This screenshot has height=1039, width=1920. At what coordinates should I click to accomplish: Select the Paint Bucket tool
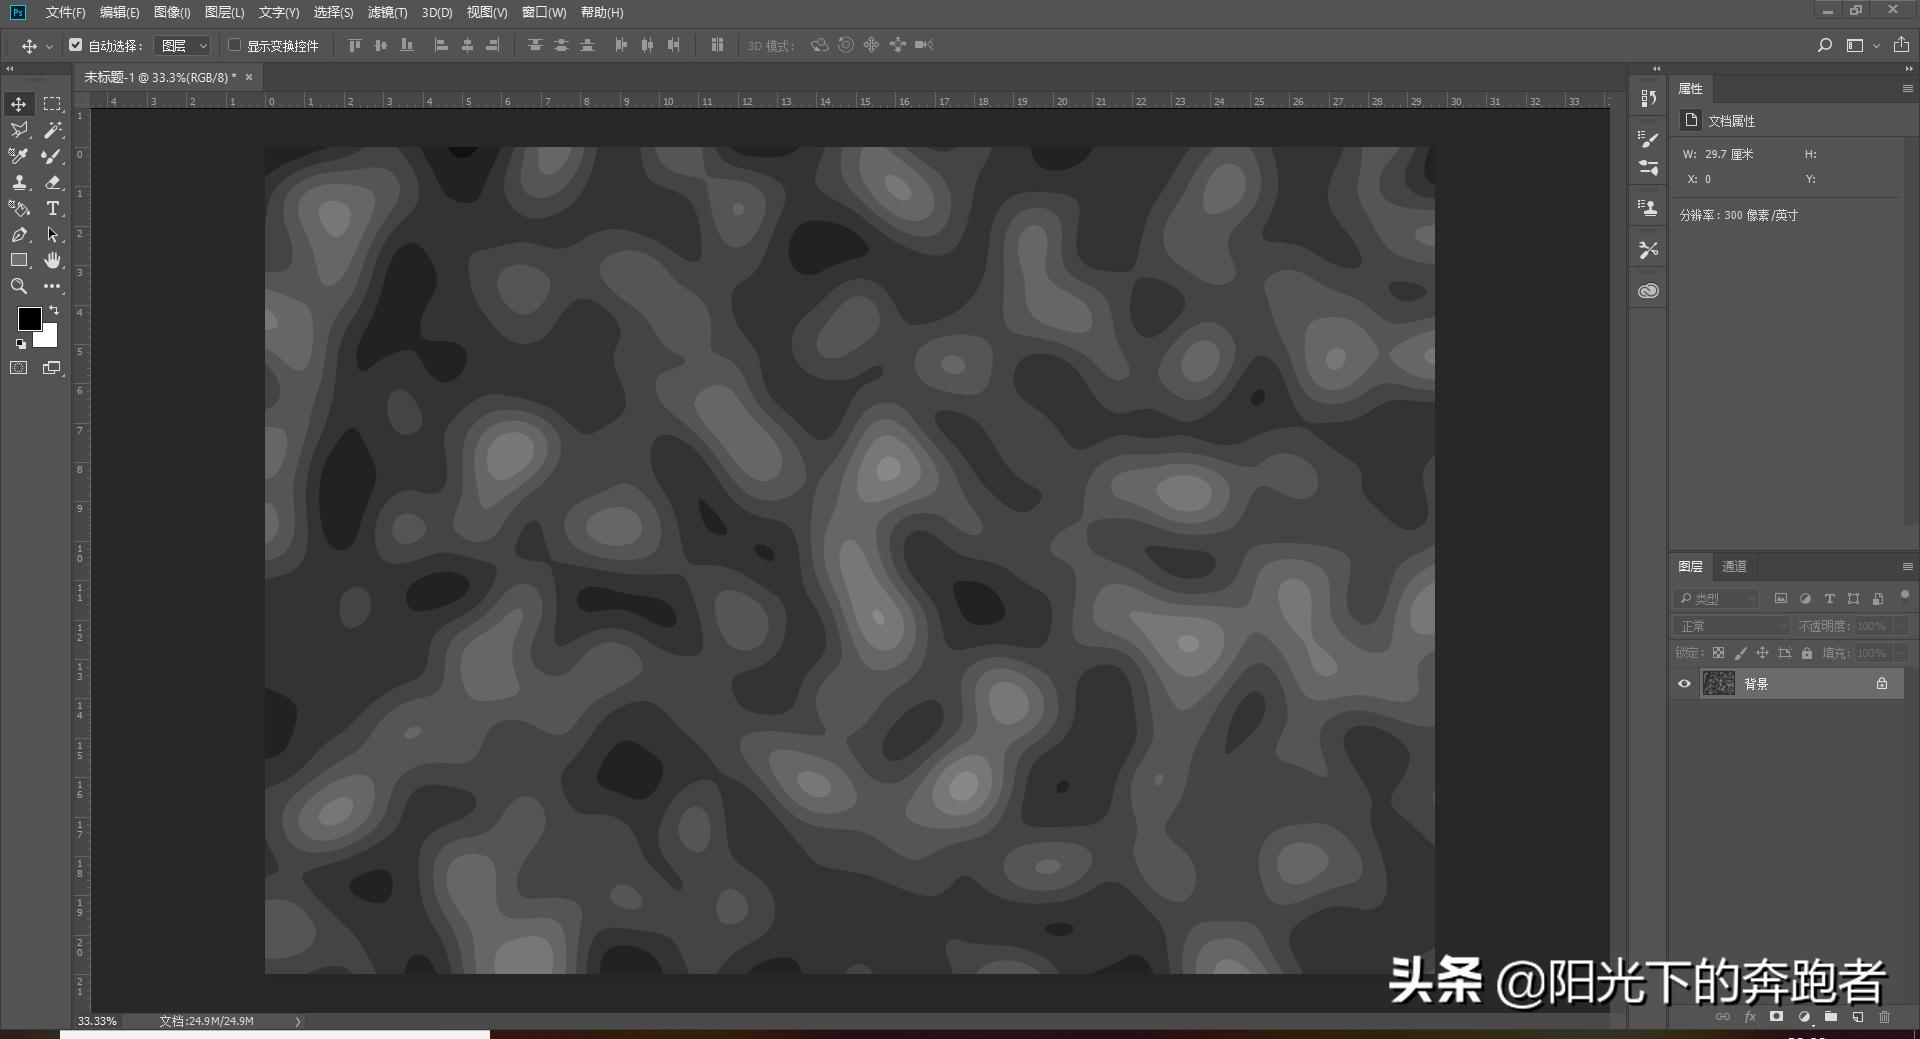[x=19, y=208]
